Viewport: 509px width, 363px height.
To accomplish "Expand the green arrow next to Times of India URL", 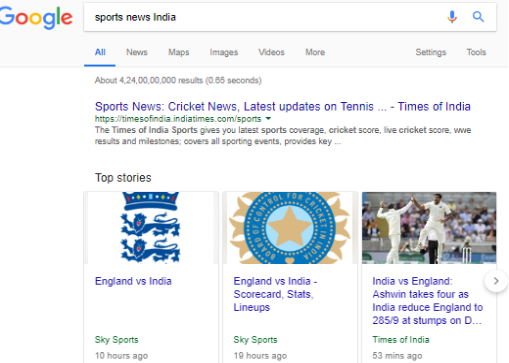I will tap(268, 118).
